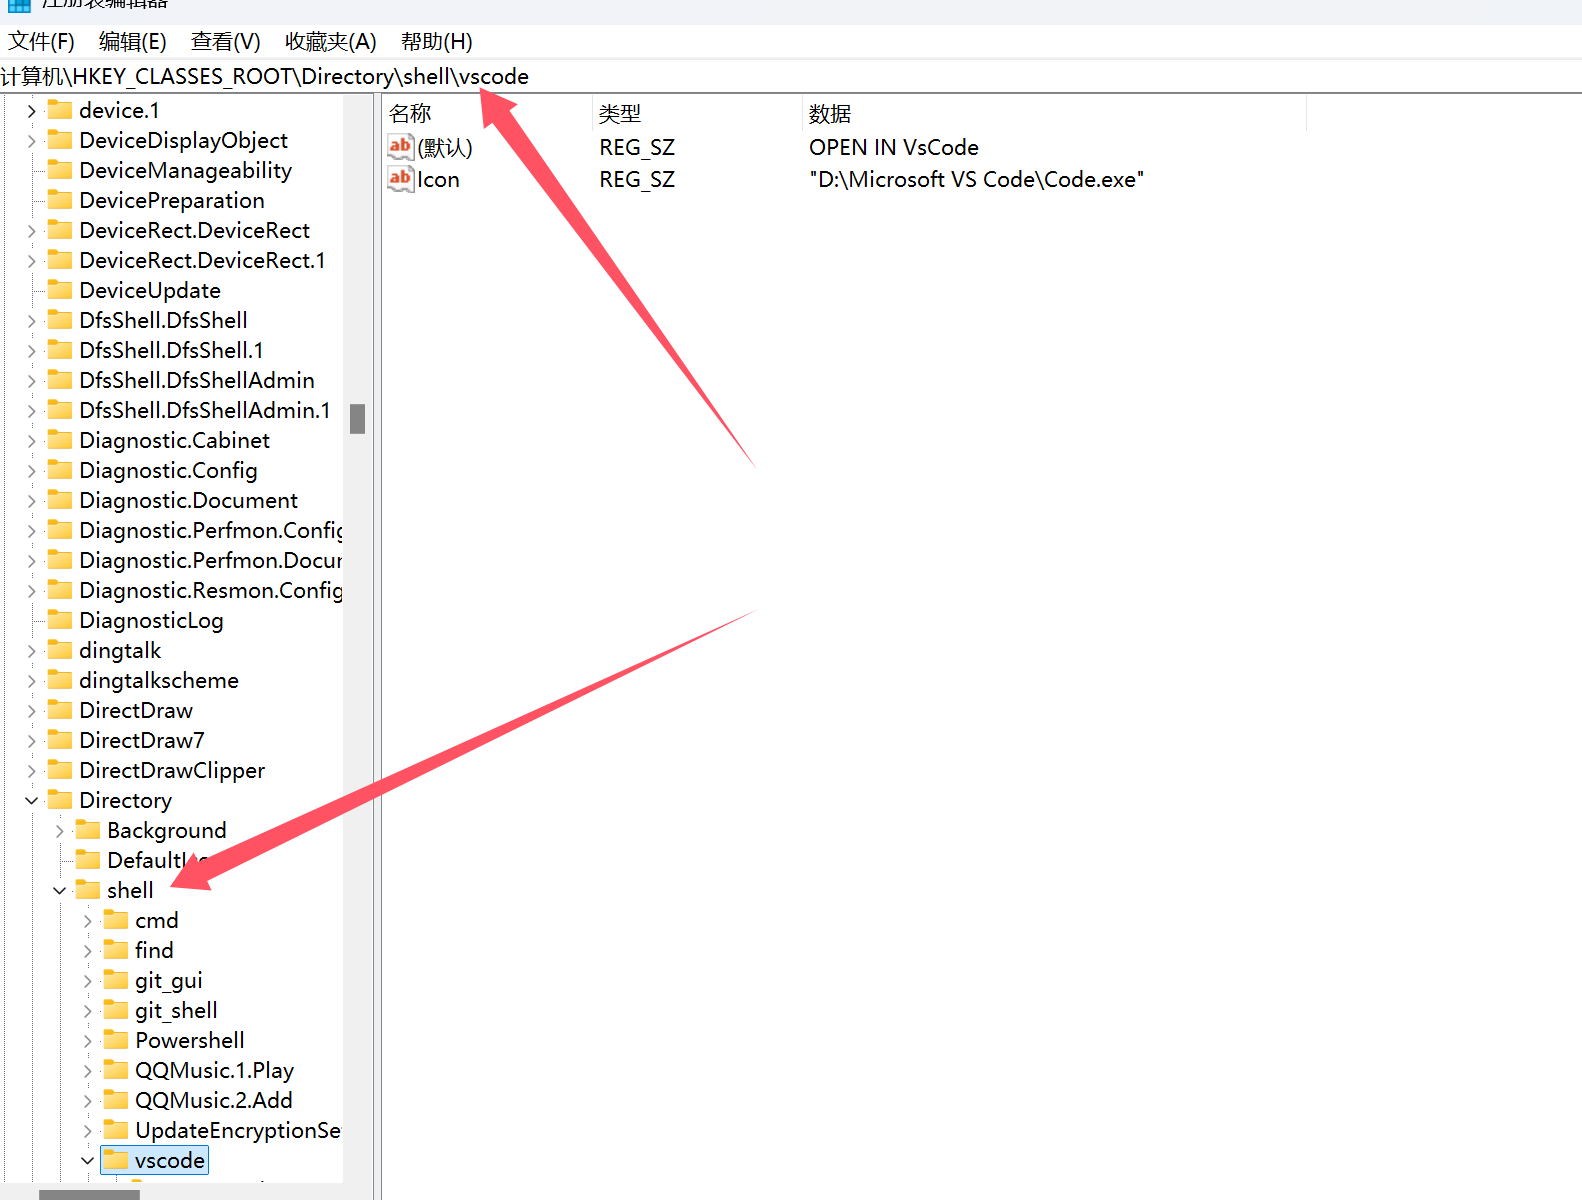Click the dingtalkscheme folder icon

coord(60,680)
